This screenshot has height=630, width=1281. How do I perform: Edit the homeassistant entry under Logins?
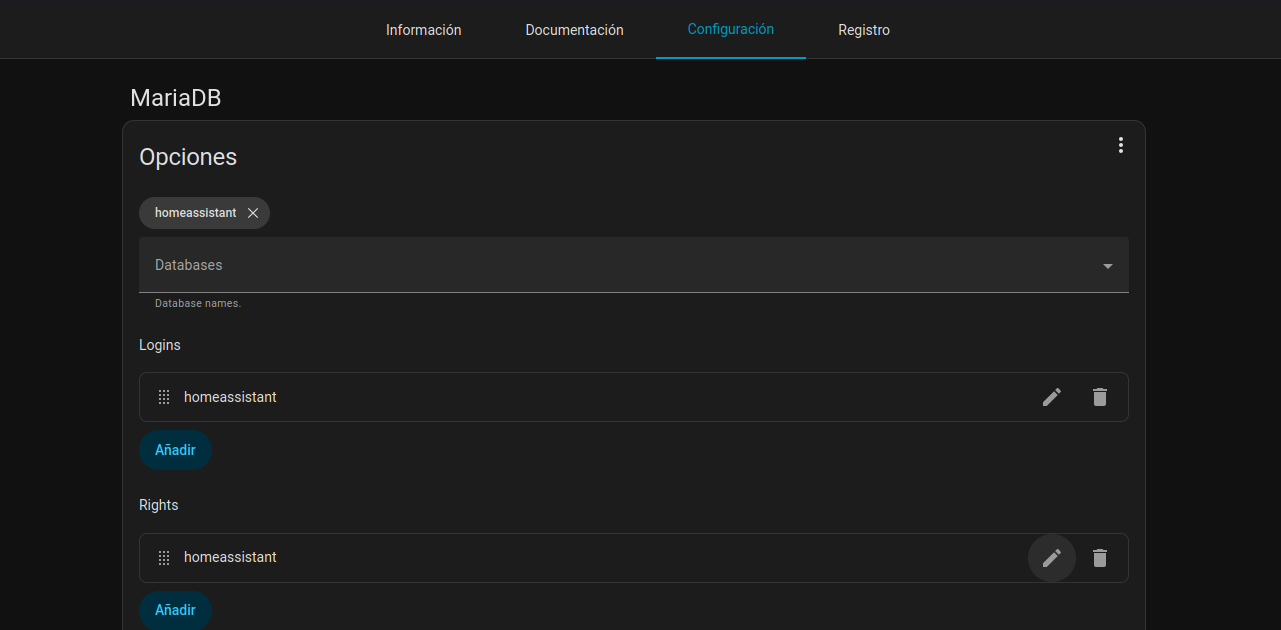tap(1051, 397)
